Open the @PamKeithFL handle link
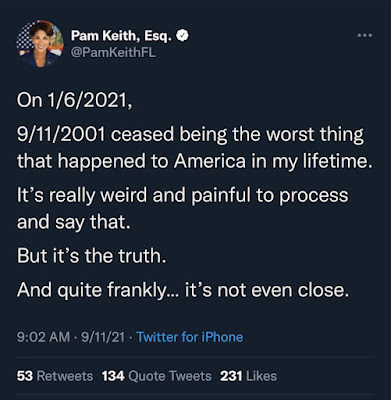Screen dimensions: 391x400 pyautogui.click(x=113, y=52)
